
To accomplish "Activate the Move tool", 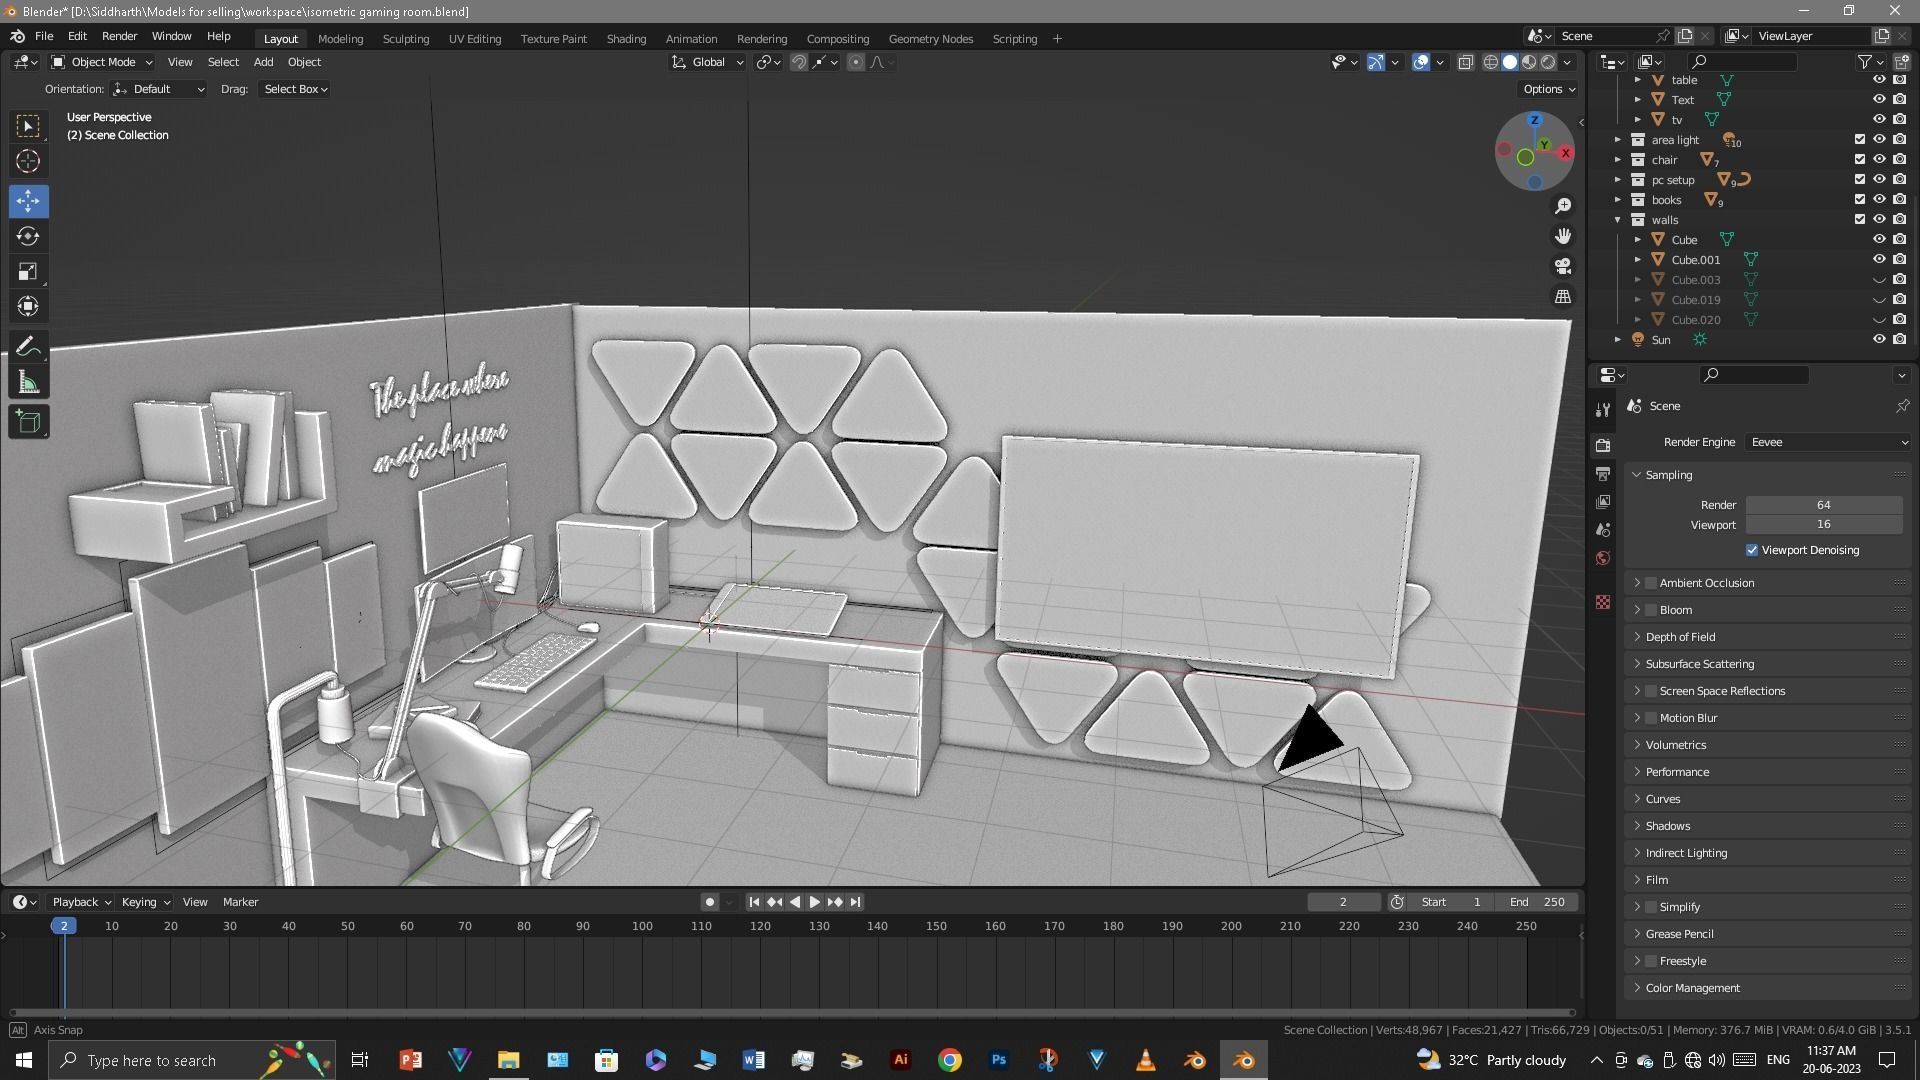I will click(28, 201).
